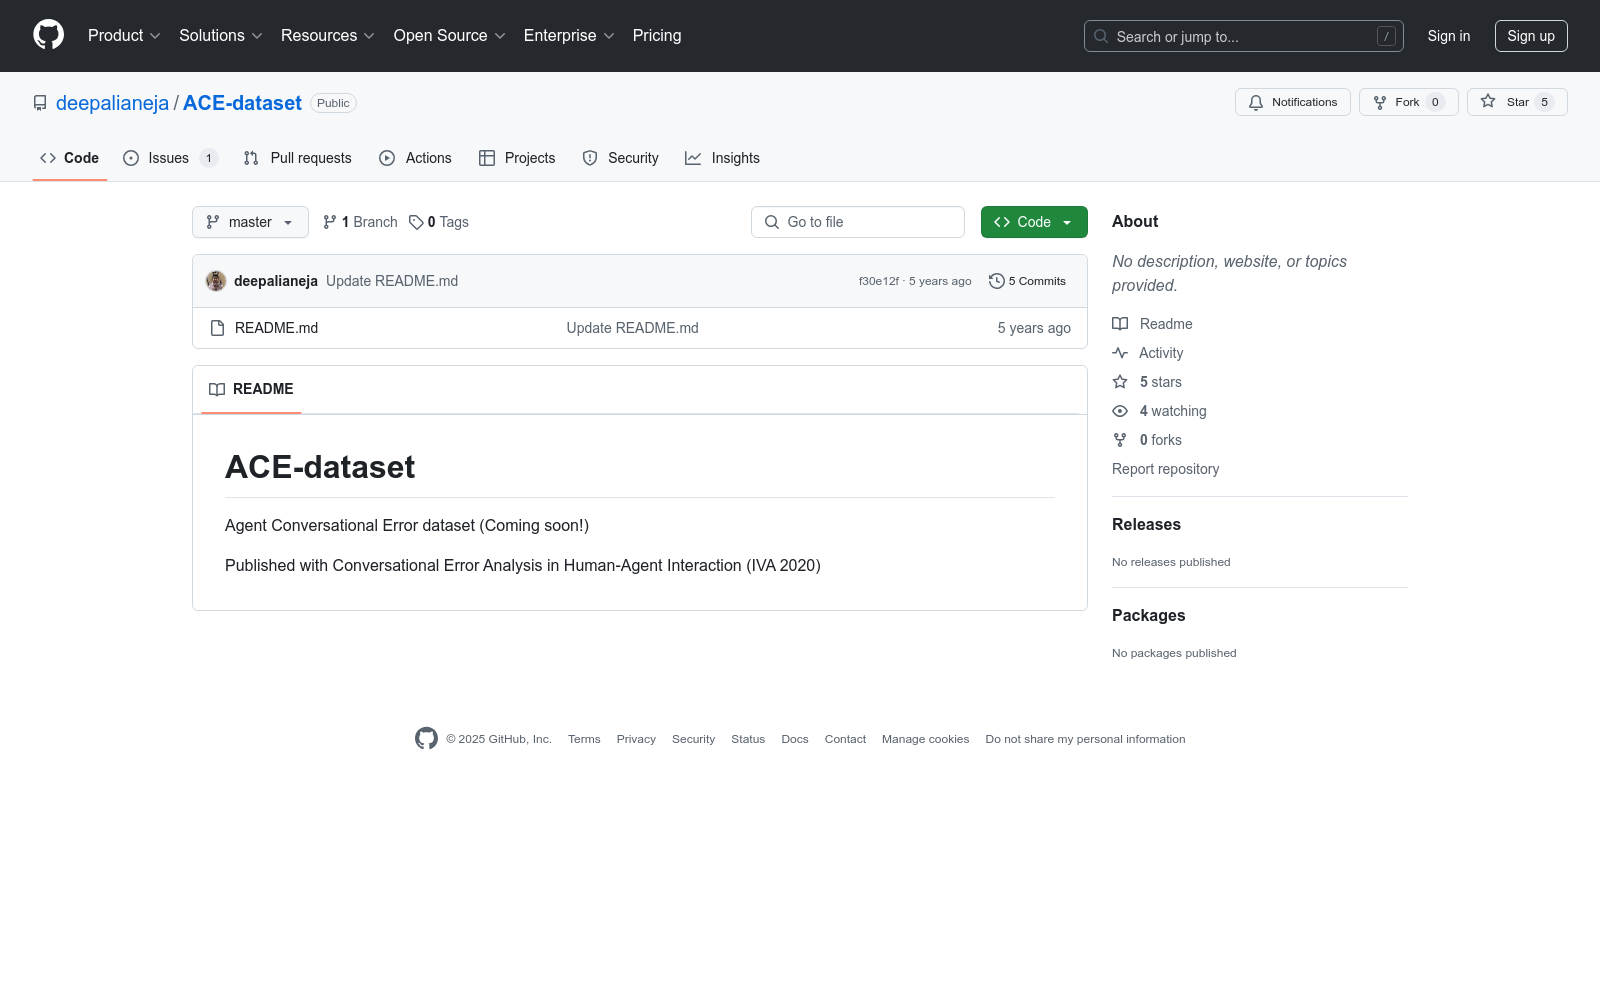Click the footer GitHub logo
The image size is (1600, 1000).
click(426, 739)
